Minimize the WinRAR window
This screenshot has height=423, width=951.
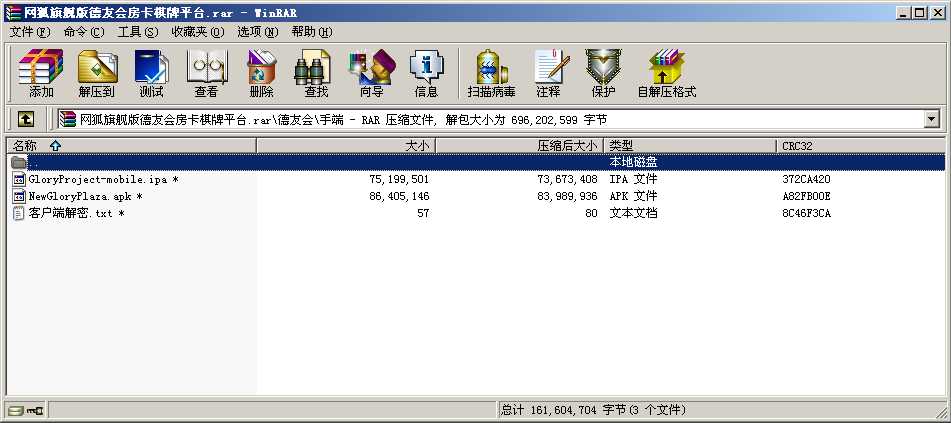point(904,12)
